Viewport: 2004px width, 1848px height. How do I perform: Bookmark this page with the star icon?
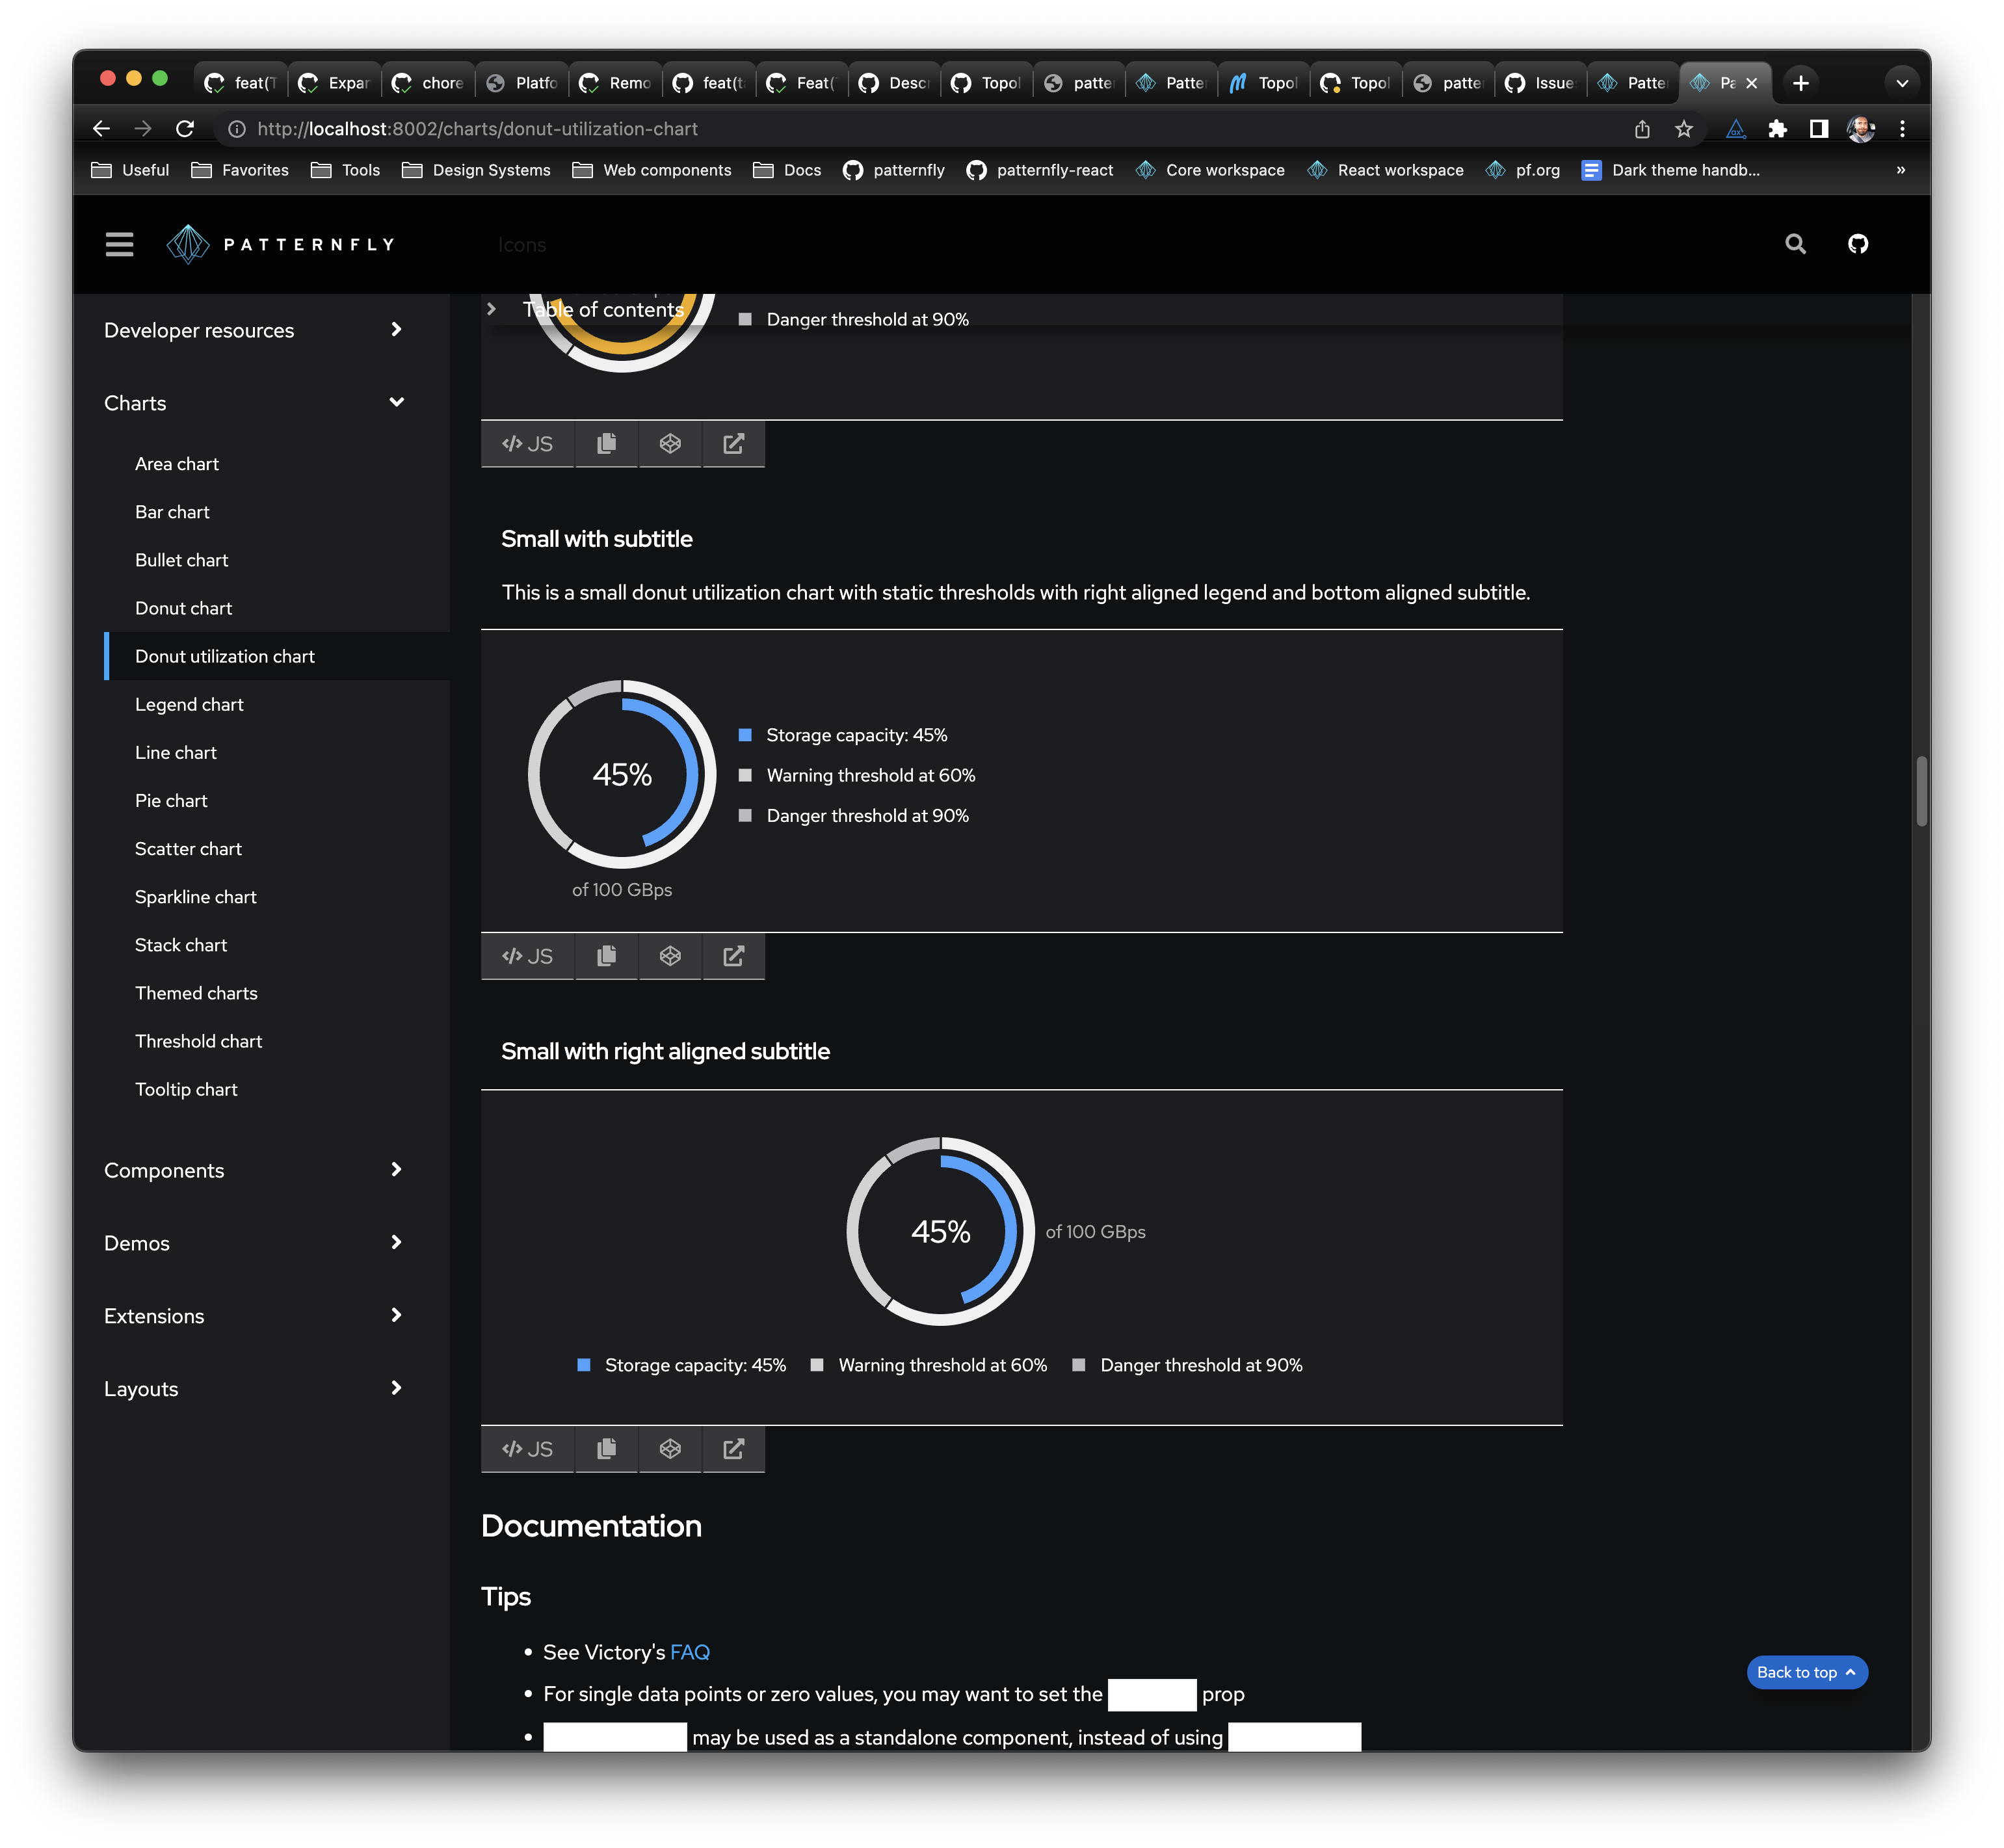(x=1684, y=129)
